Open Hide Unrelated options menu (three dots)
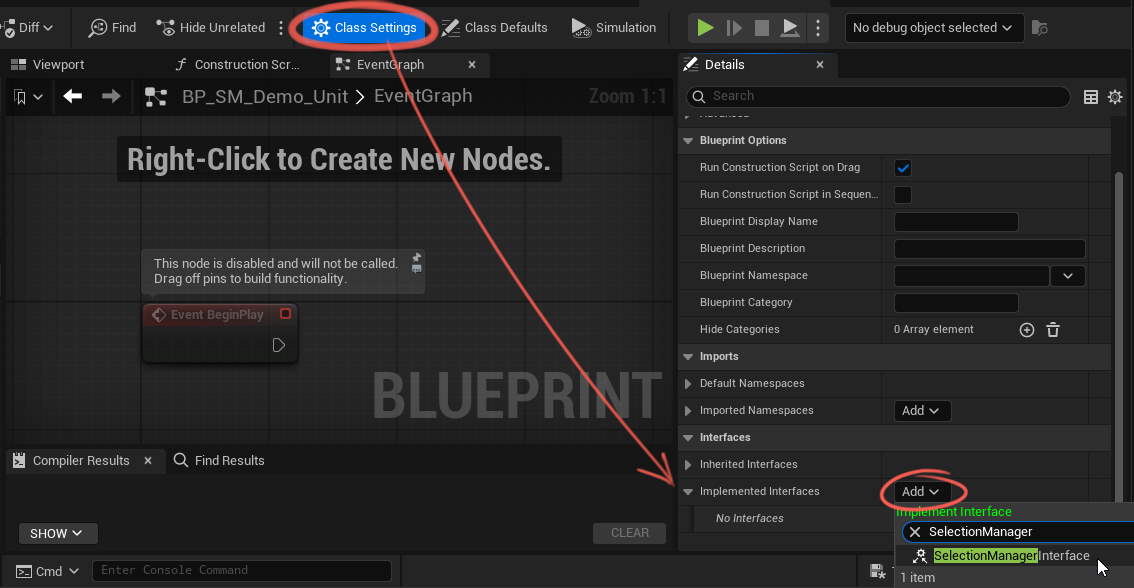Screen dimensions: 1134x588 [281, 28]
